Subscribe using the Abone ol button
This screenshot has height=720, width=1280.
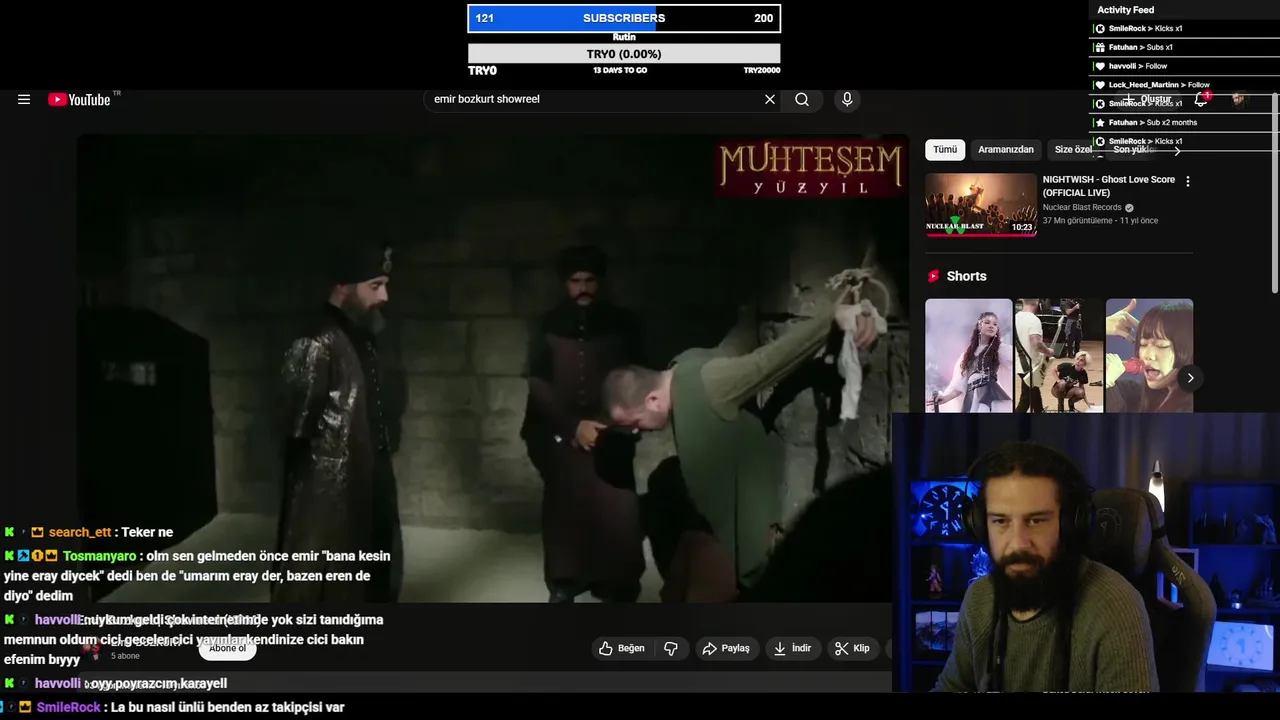point(227,648)
